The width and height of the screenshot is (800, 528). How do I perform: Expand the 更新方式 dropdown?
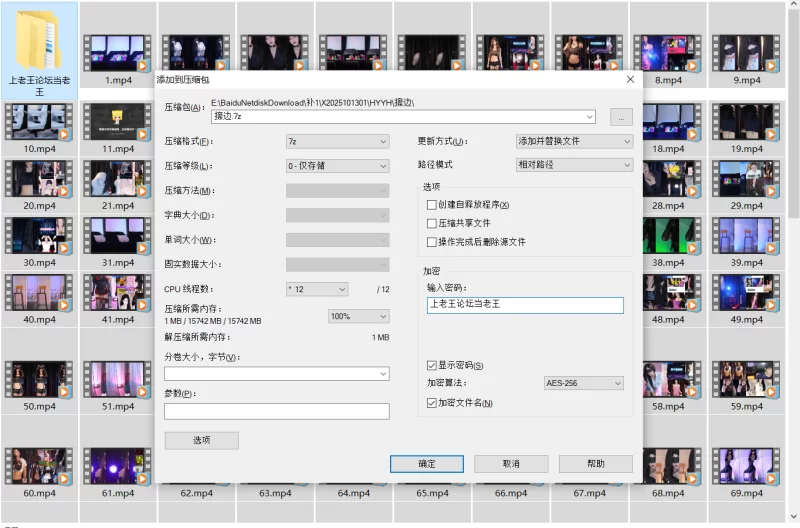click(574, 141)
